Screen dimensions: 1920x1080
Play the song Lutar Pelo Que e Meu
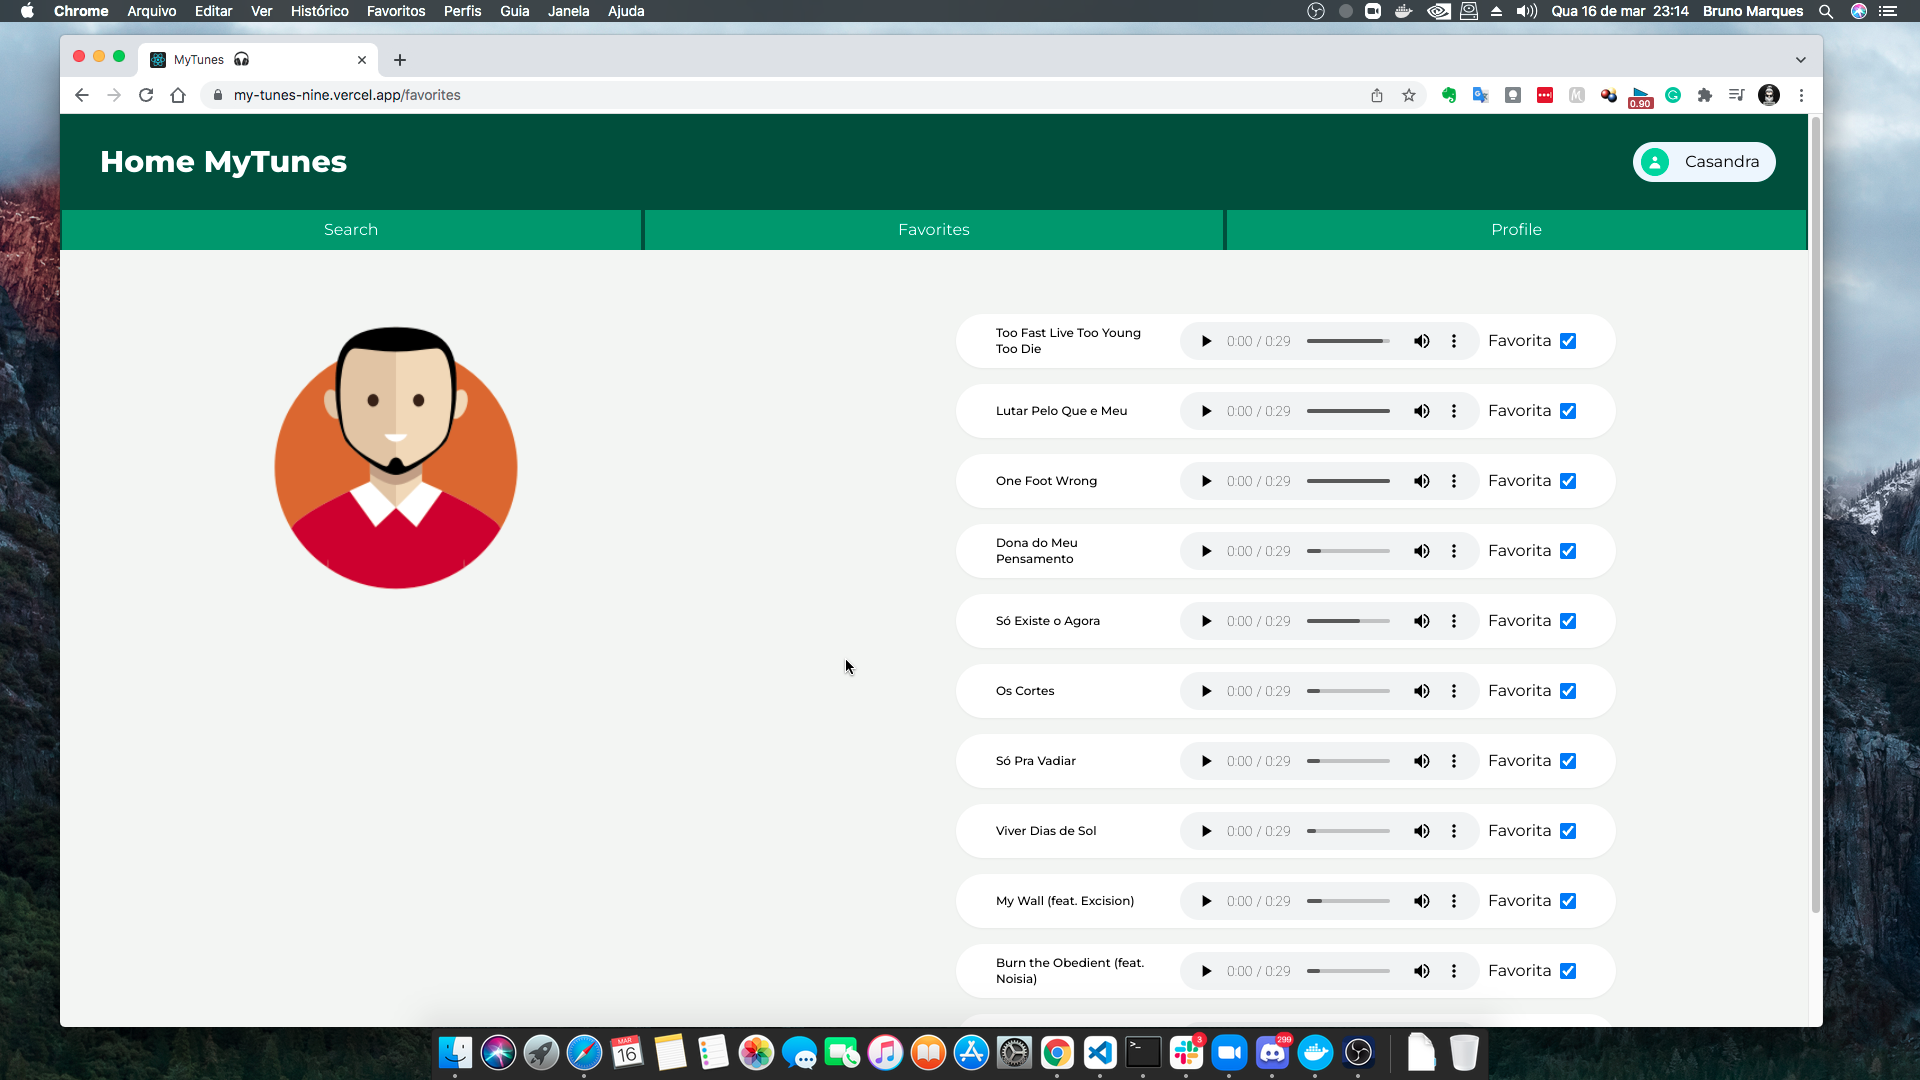[1206, 411]
